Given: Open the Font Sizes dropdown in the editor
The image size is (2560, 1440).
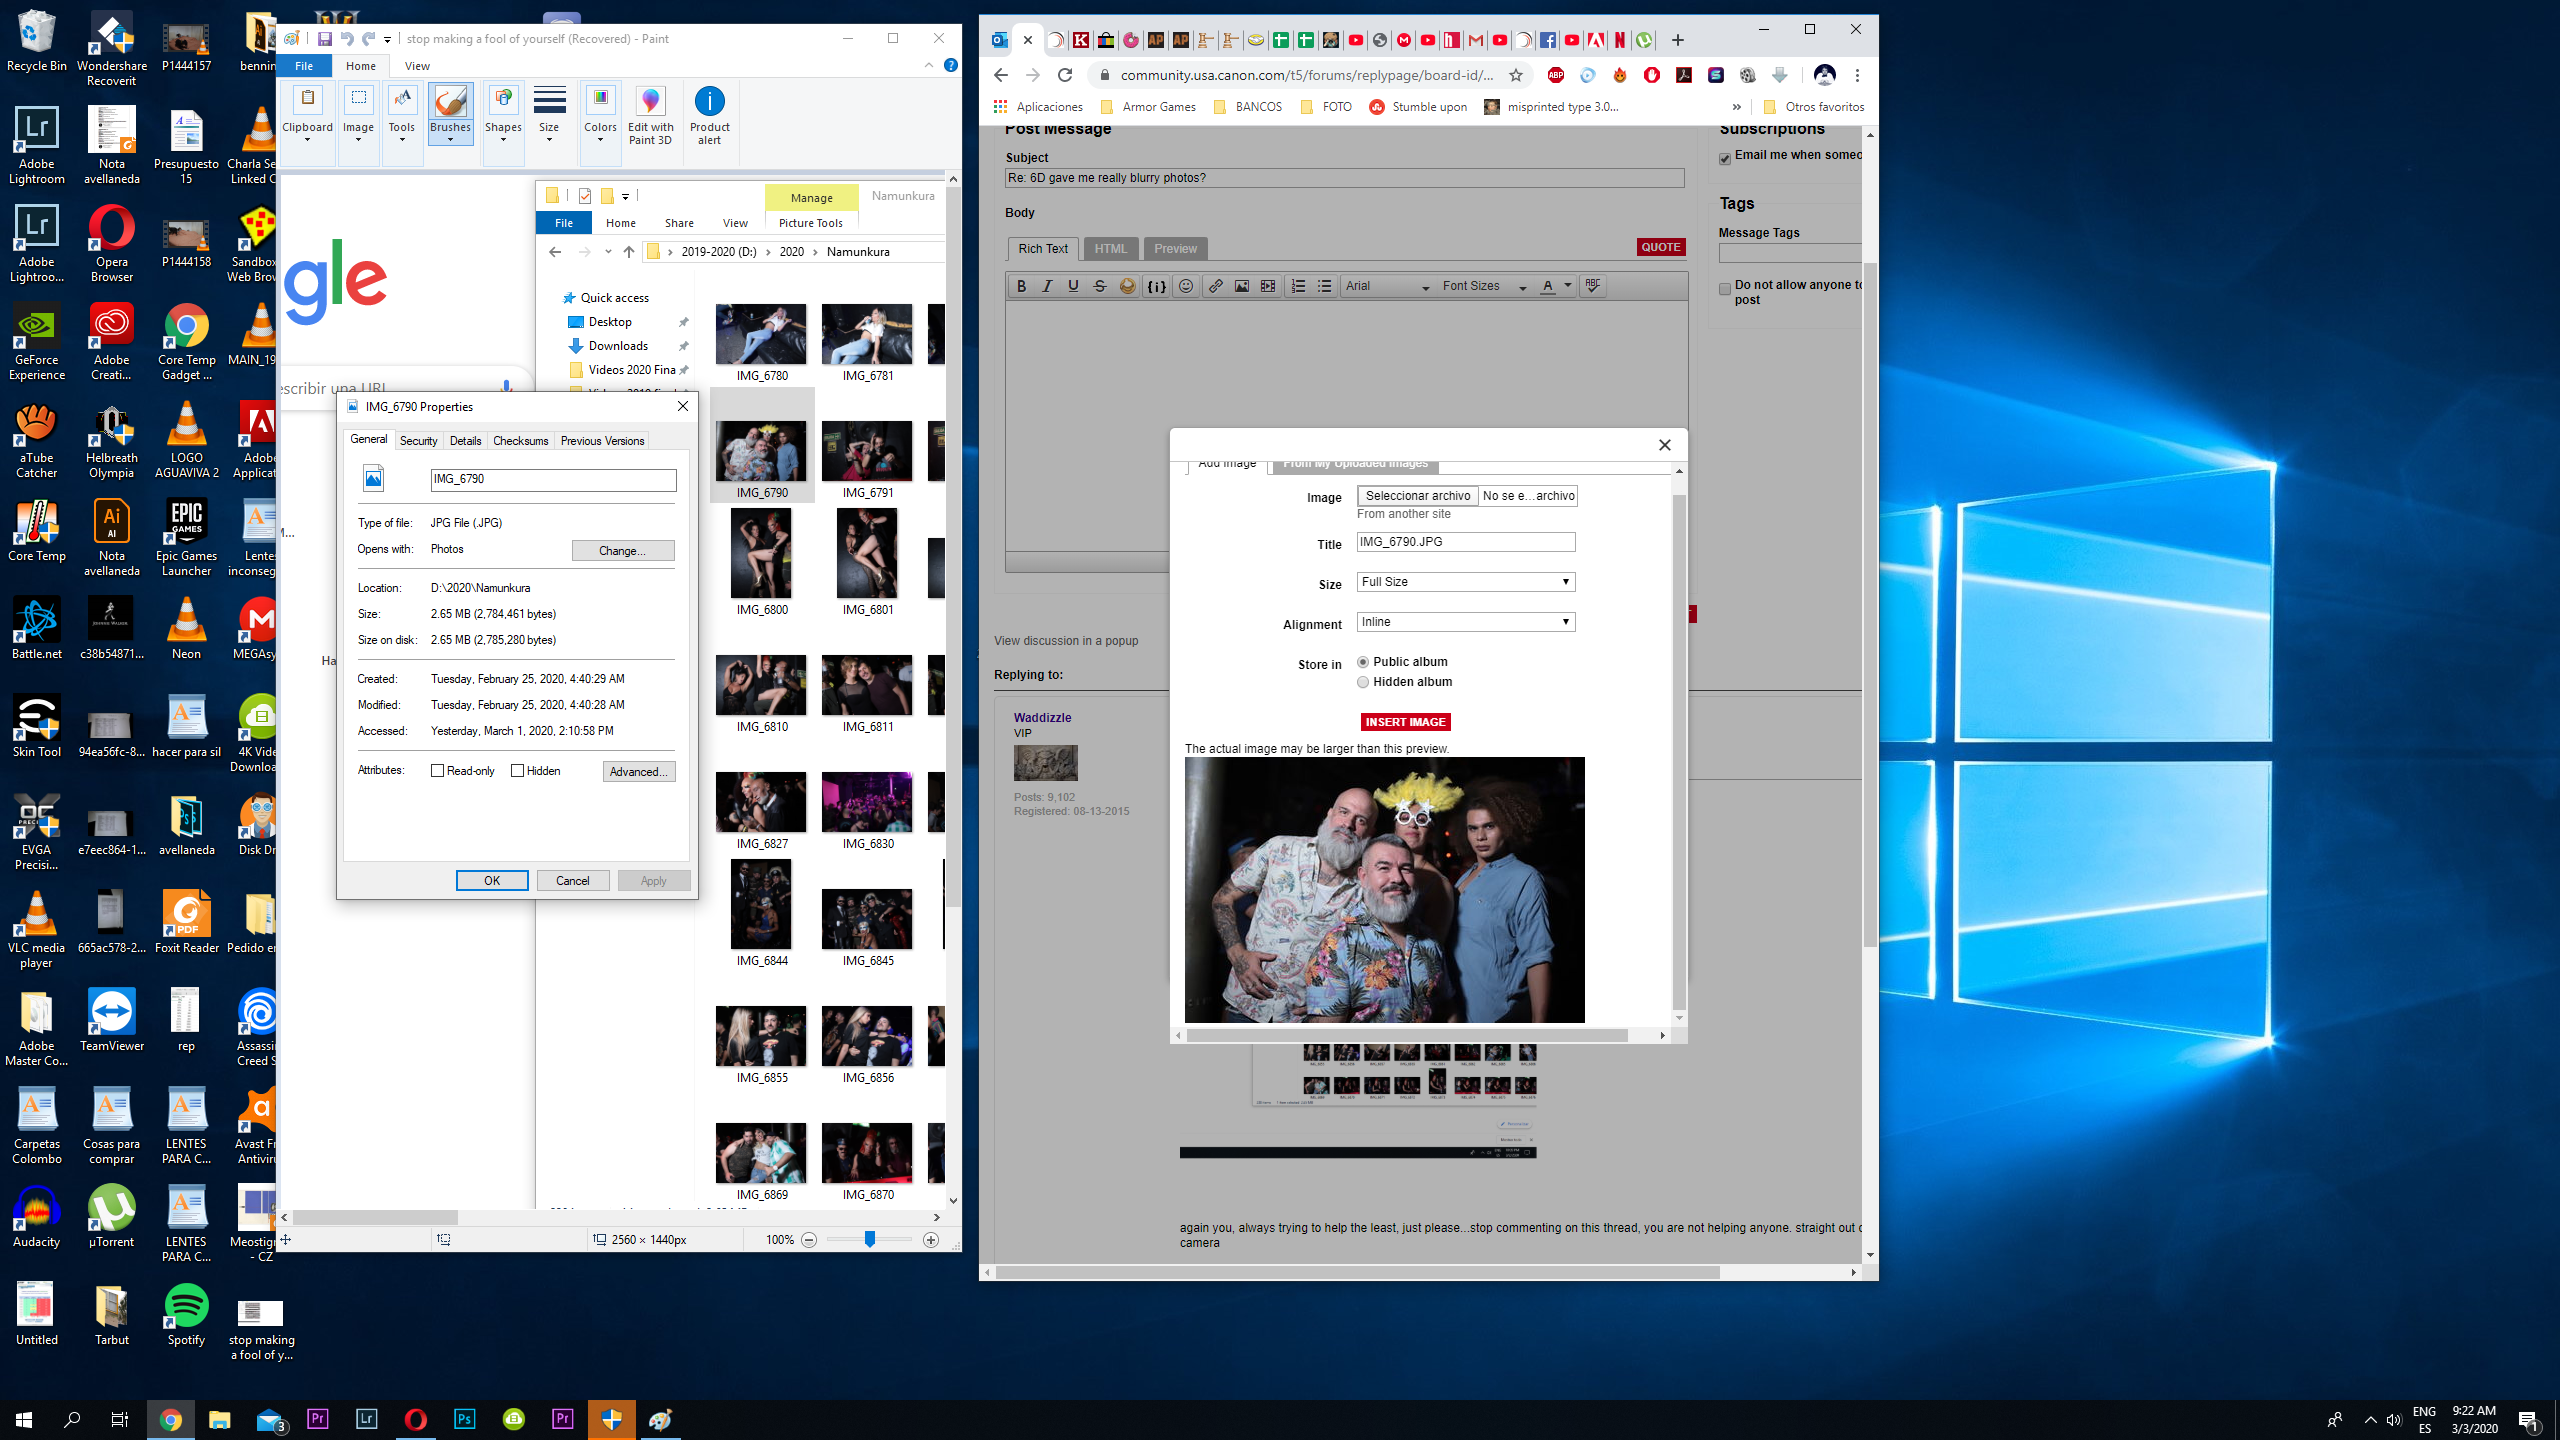Looking at the screenshot, I should (1484, 286).
